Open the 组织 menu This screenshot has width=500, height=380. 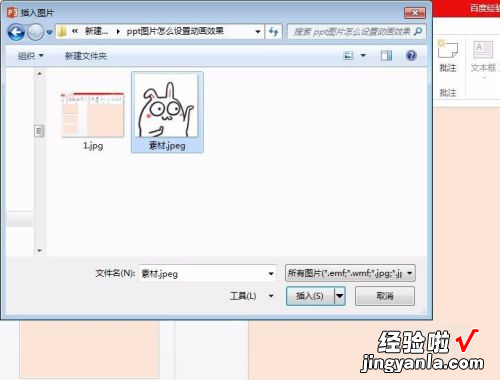pyautogui.click(x=31, y=56)
